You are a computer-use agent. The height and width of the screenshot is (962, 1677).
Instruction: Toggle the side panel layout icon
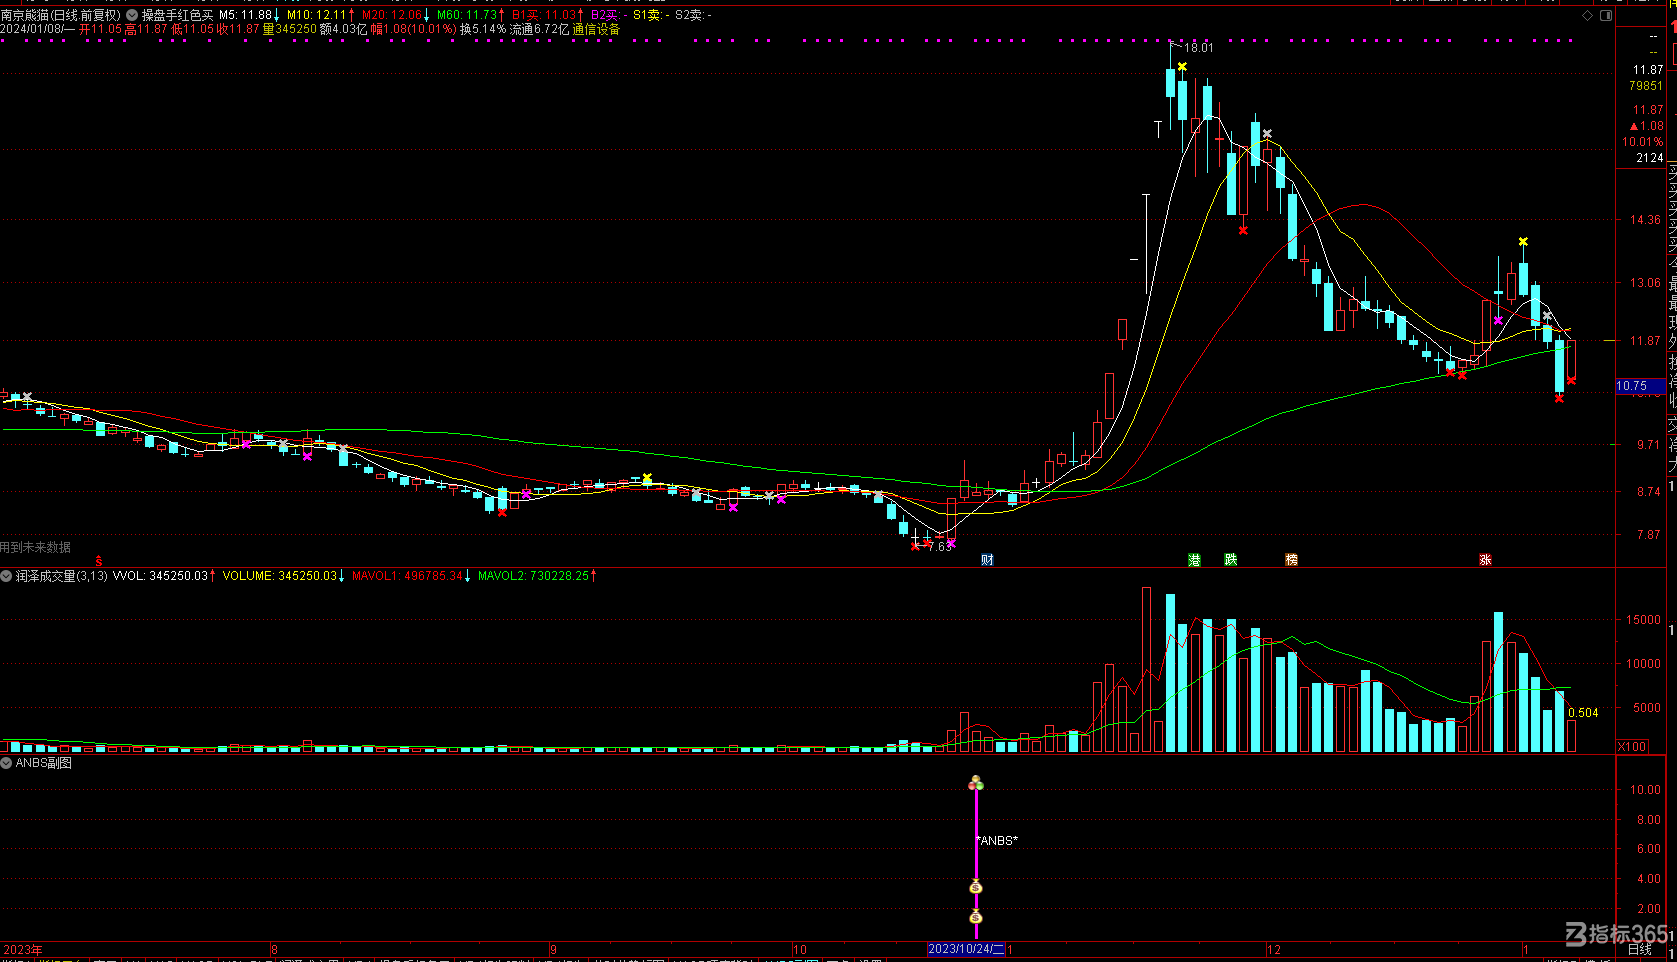pyautogui.click(x=1606, y=16)
